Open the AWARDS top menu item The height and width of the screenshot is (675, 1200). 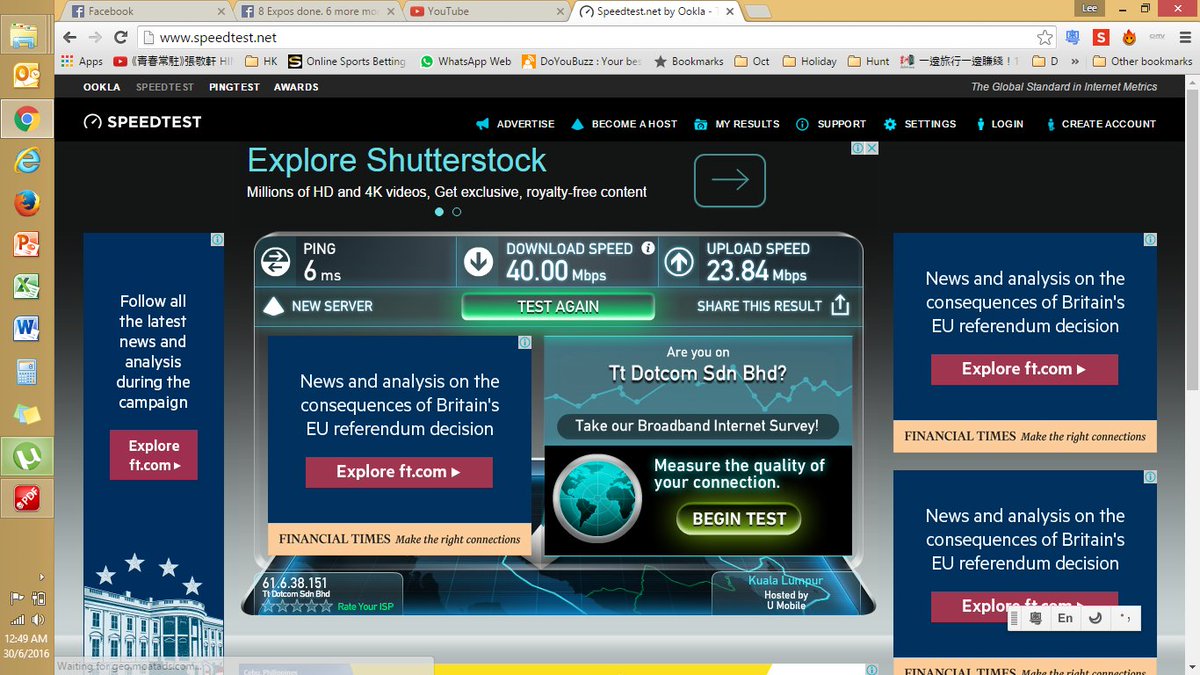click(296, 87)
